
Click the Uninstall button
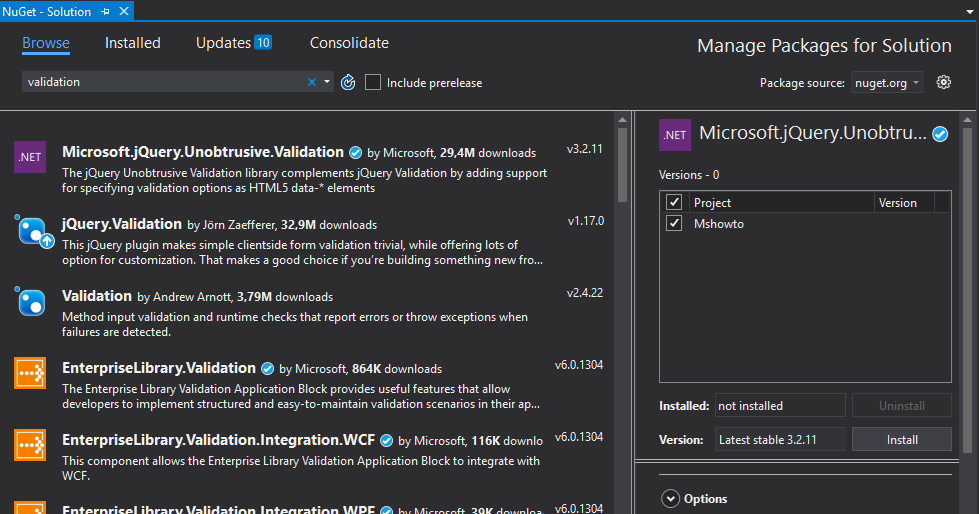coord(902,405)
